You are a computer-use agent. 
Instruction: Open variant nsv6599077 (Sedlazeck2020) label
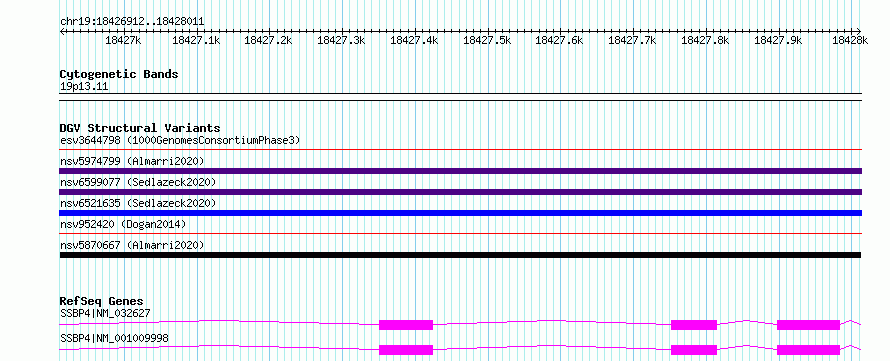pyautogui.click(x=138, y=182)
